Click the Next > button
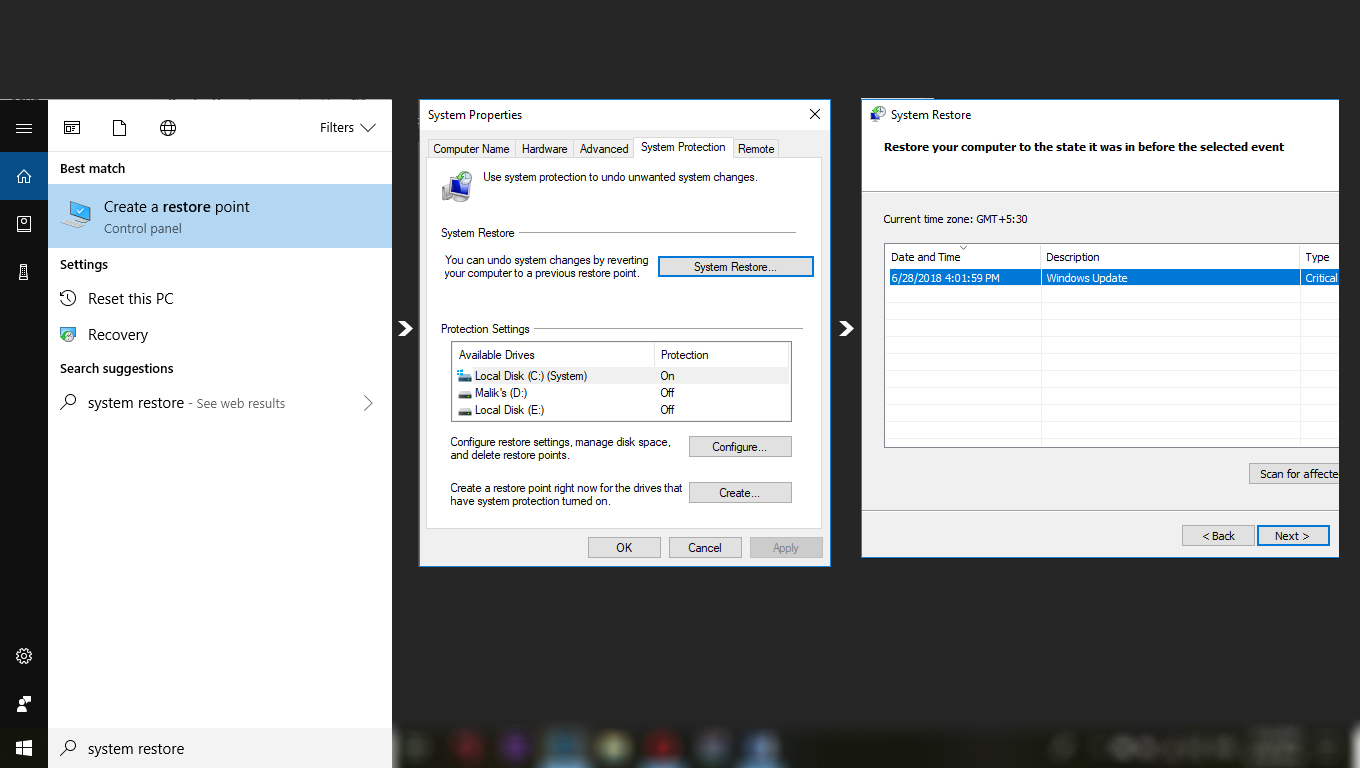 coord(1293,536)
